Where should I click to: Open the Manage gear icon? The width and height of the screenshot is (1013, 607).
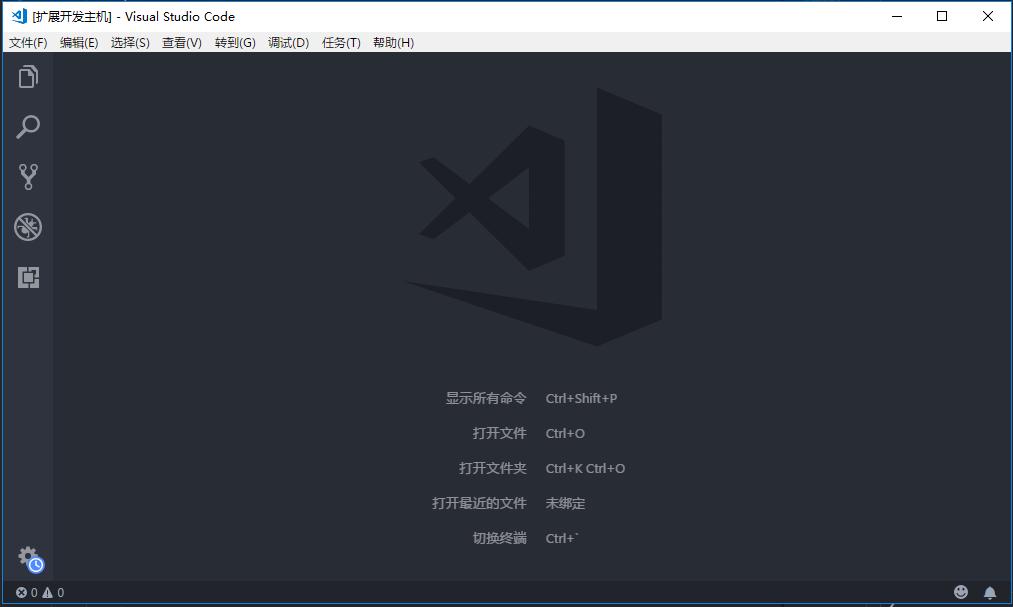(x=29, y=558)
